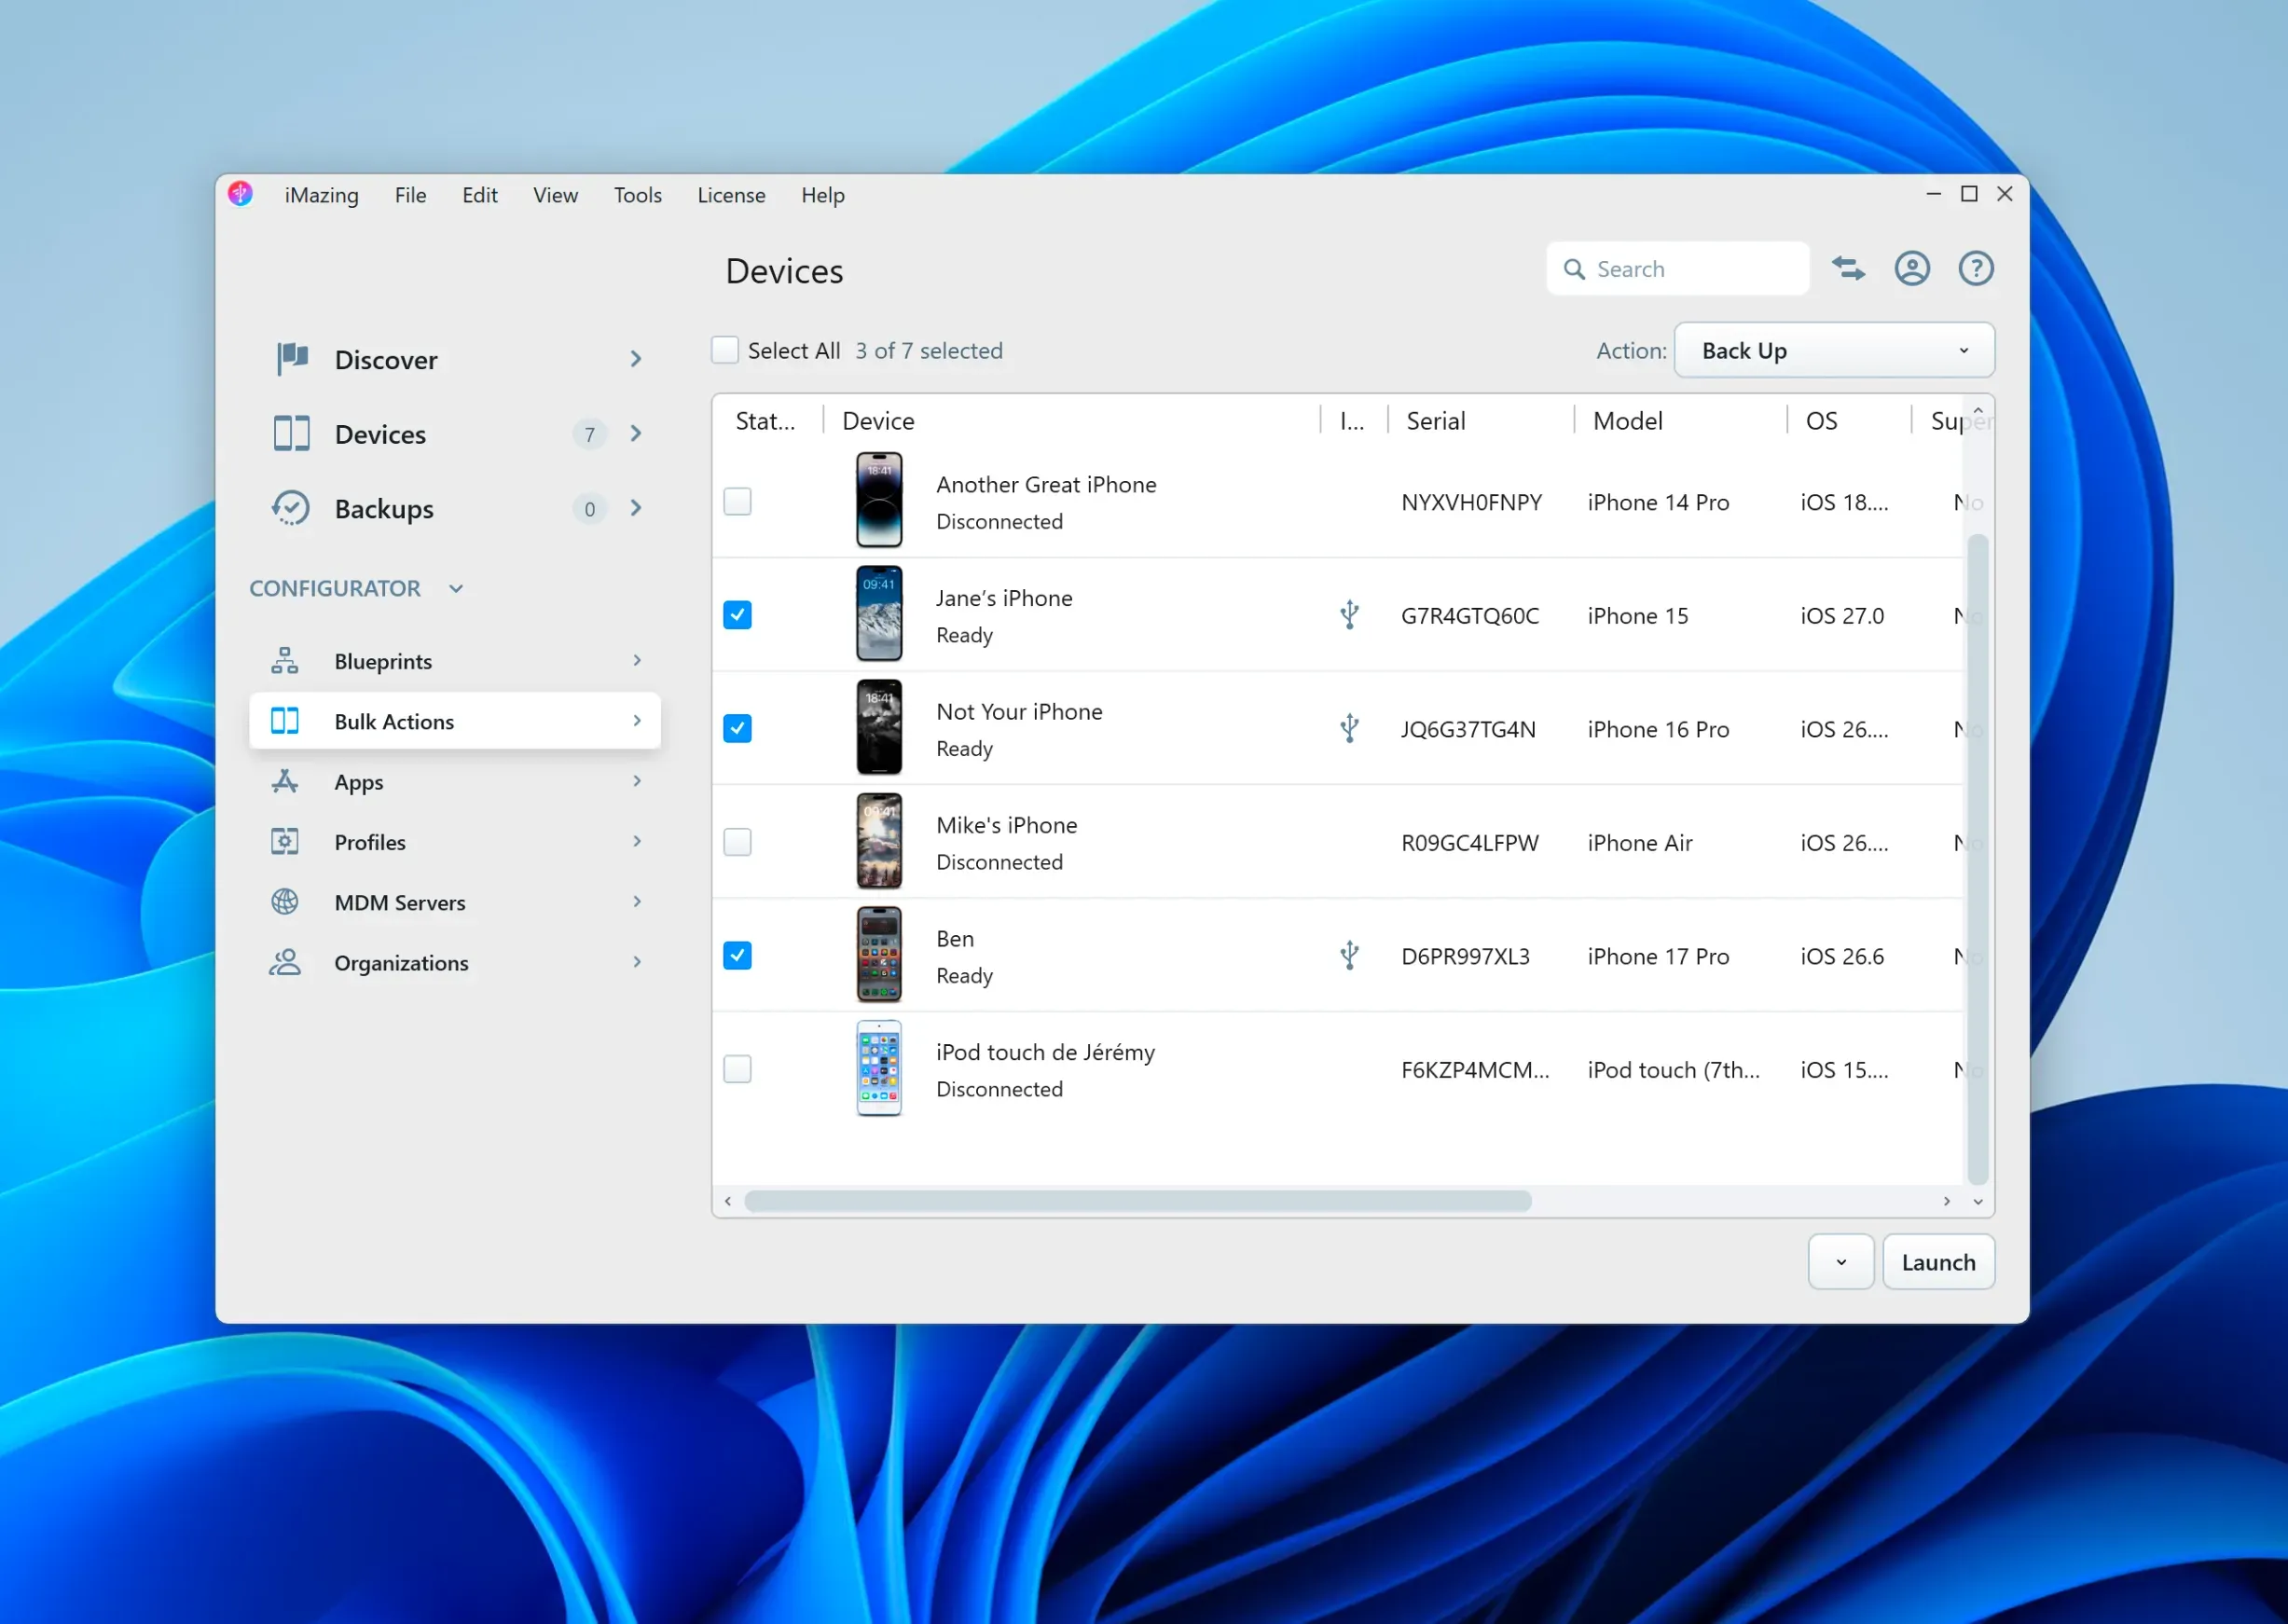Expand the Blueprints chevron

(x=637, y=660)
